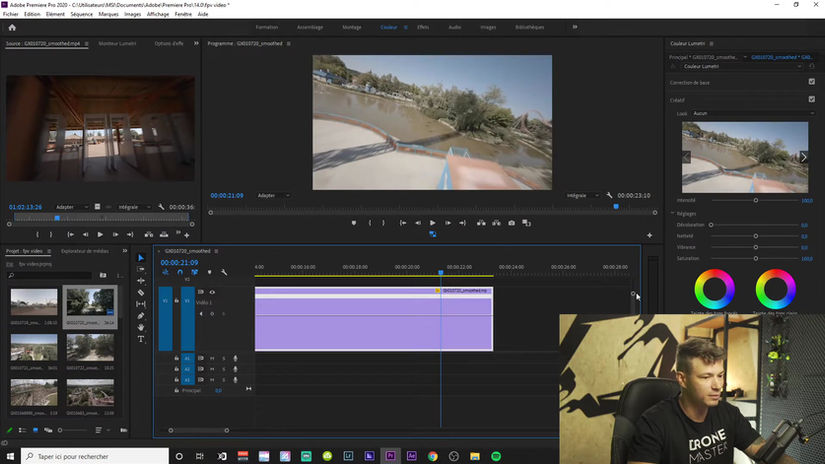Click Extract button in Program monitor
This screenshot has height=464, width=825.
coord(496,223)
